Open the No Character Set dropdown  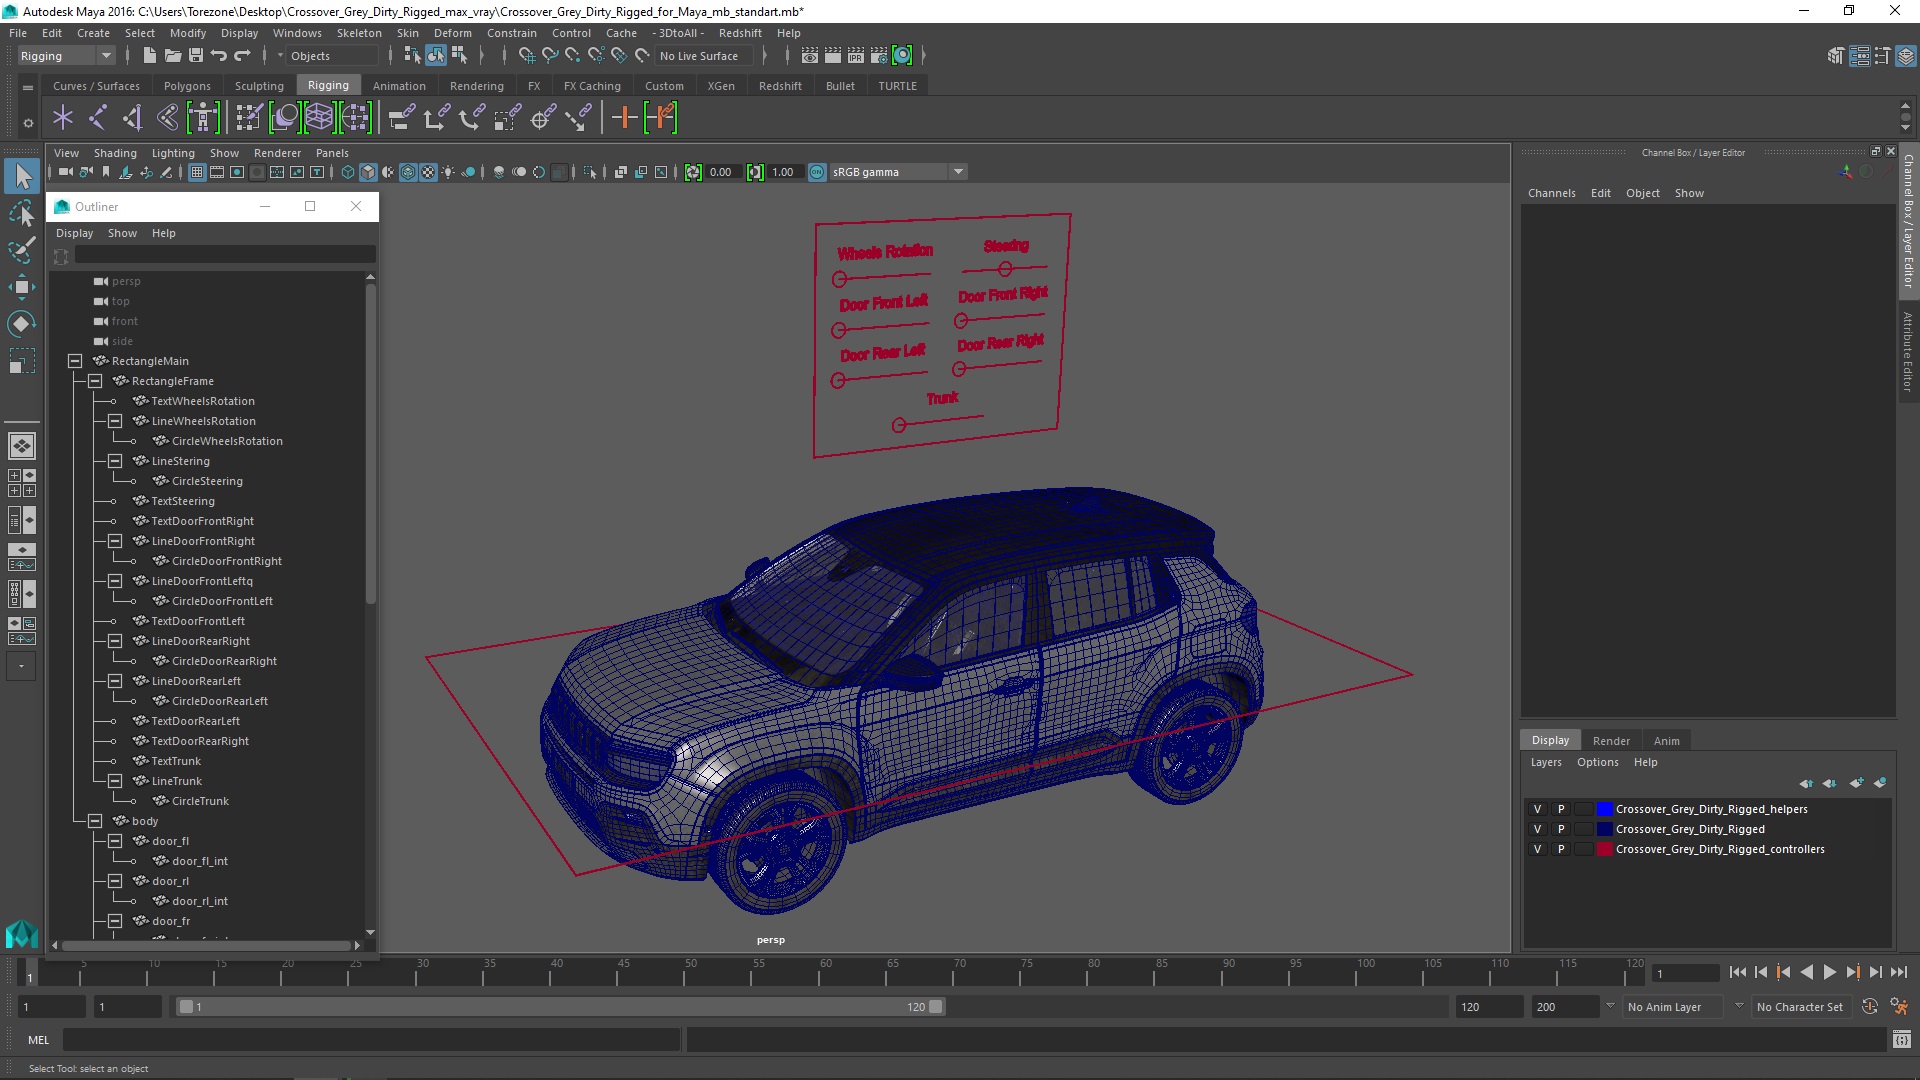click(1800, 1007)
